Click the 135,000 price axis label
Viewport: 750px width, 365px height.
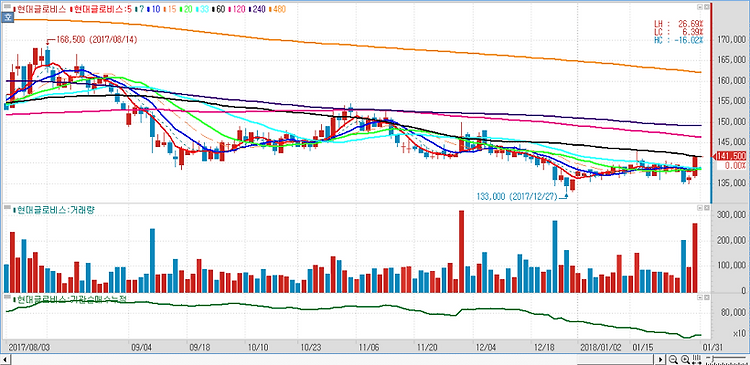pos(732,183)
